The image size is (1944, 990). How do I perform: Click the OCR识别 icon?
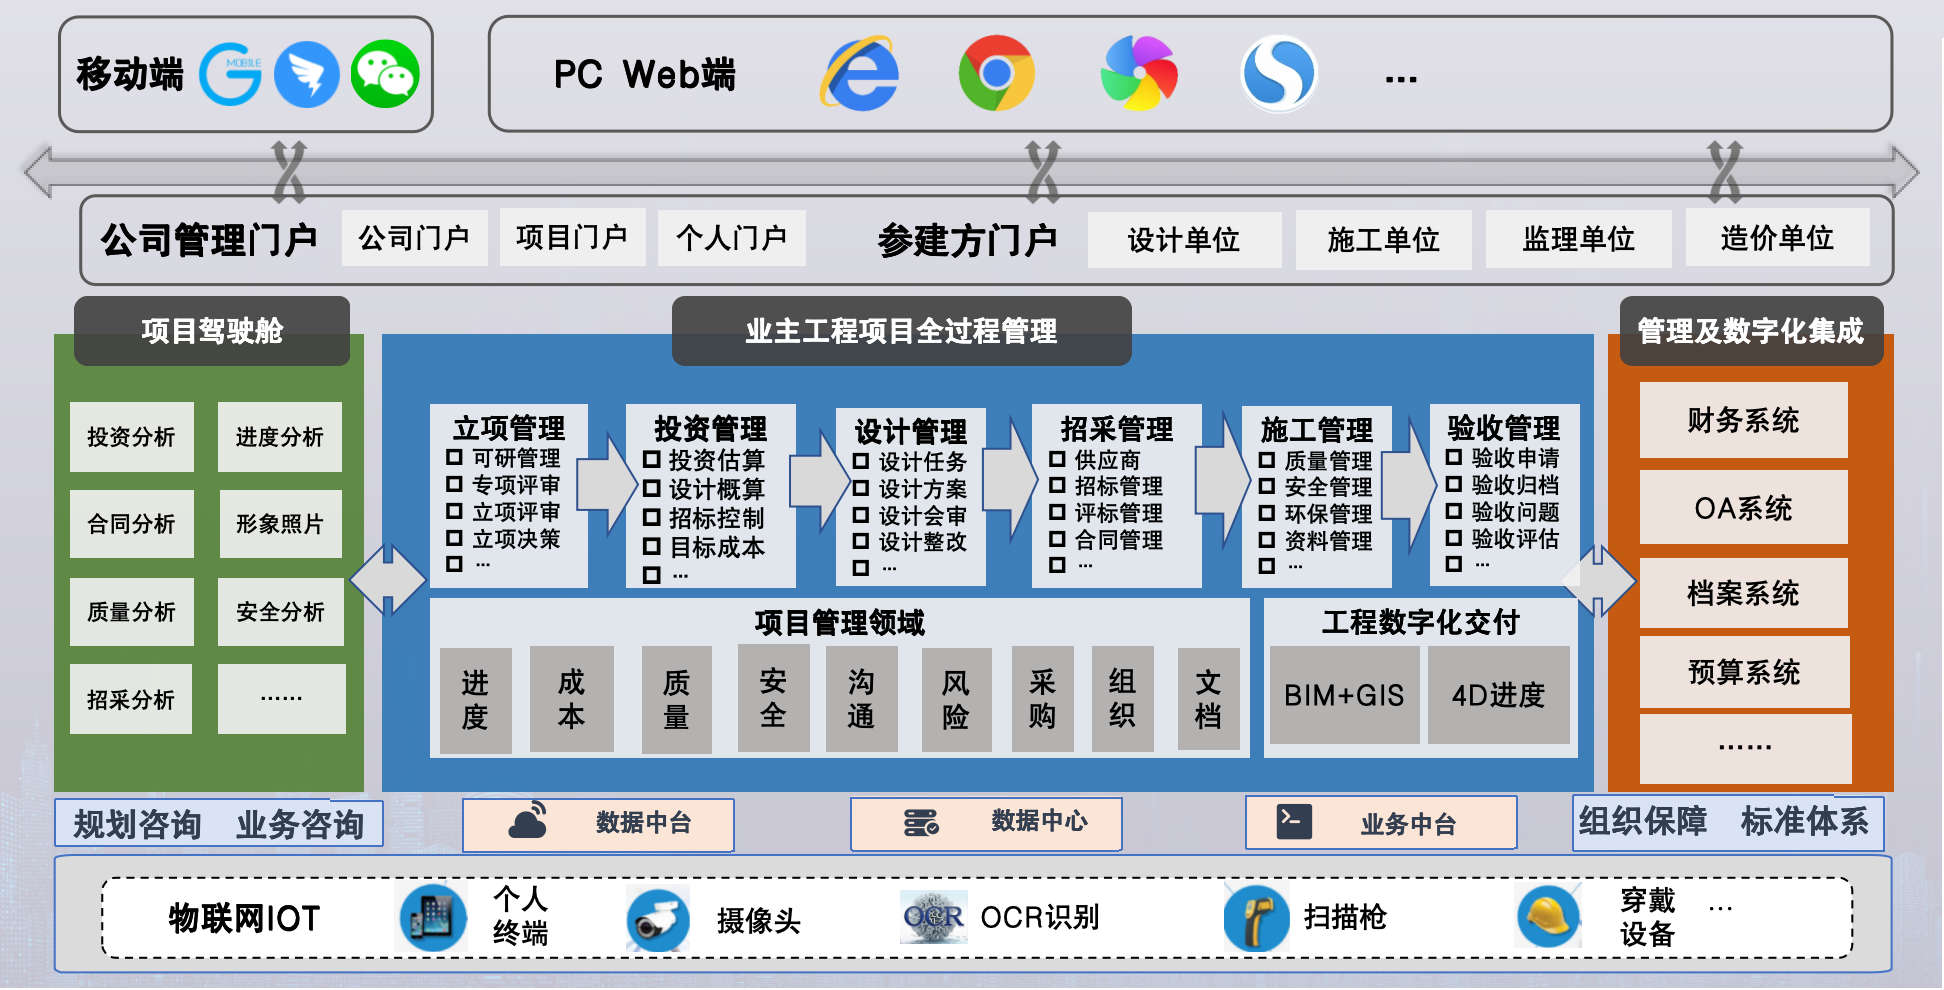click(933, 917)
